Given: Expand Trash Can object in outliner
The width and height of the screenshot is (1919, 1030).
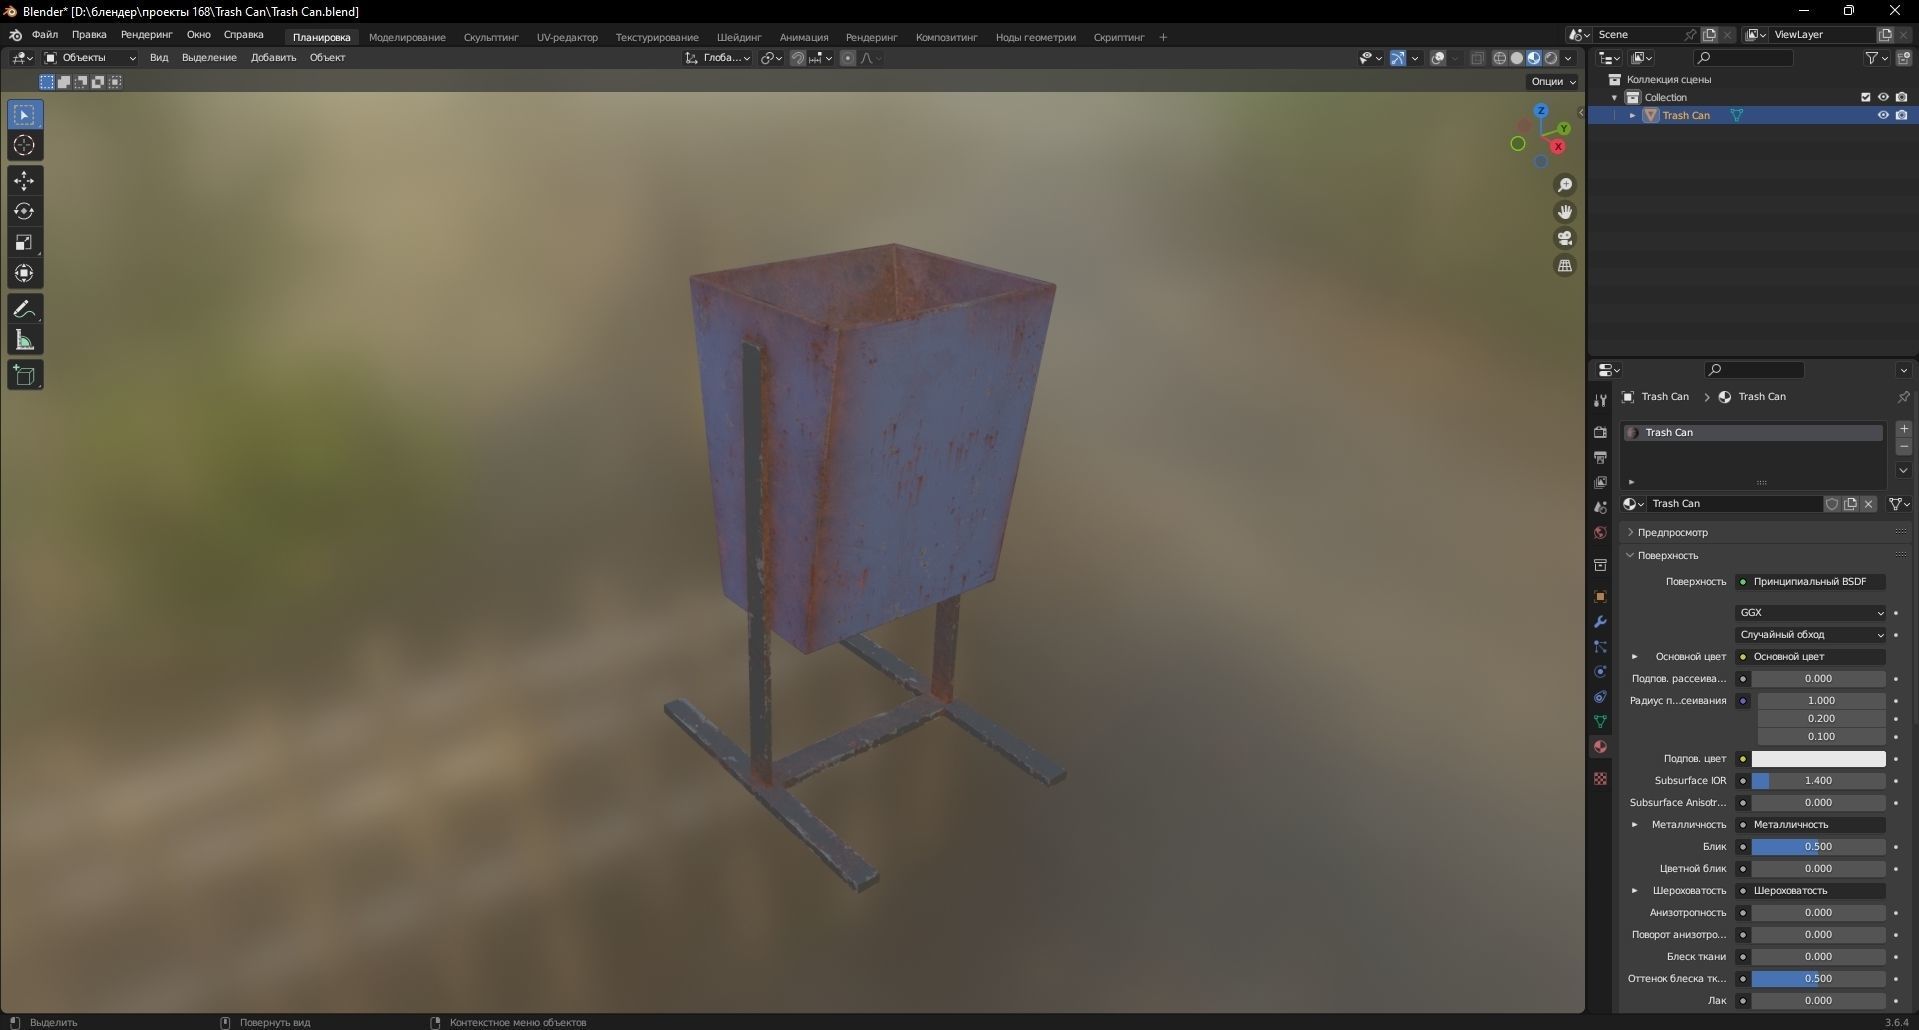Looking at the screenshot, I should coord(1633,115).
